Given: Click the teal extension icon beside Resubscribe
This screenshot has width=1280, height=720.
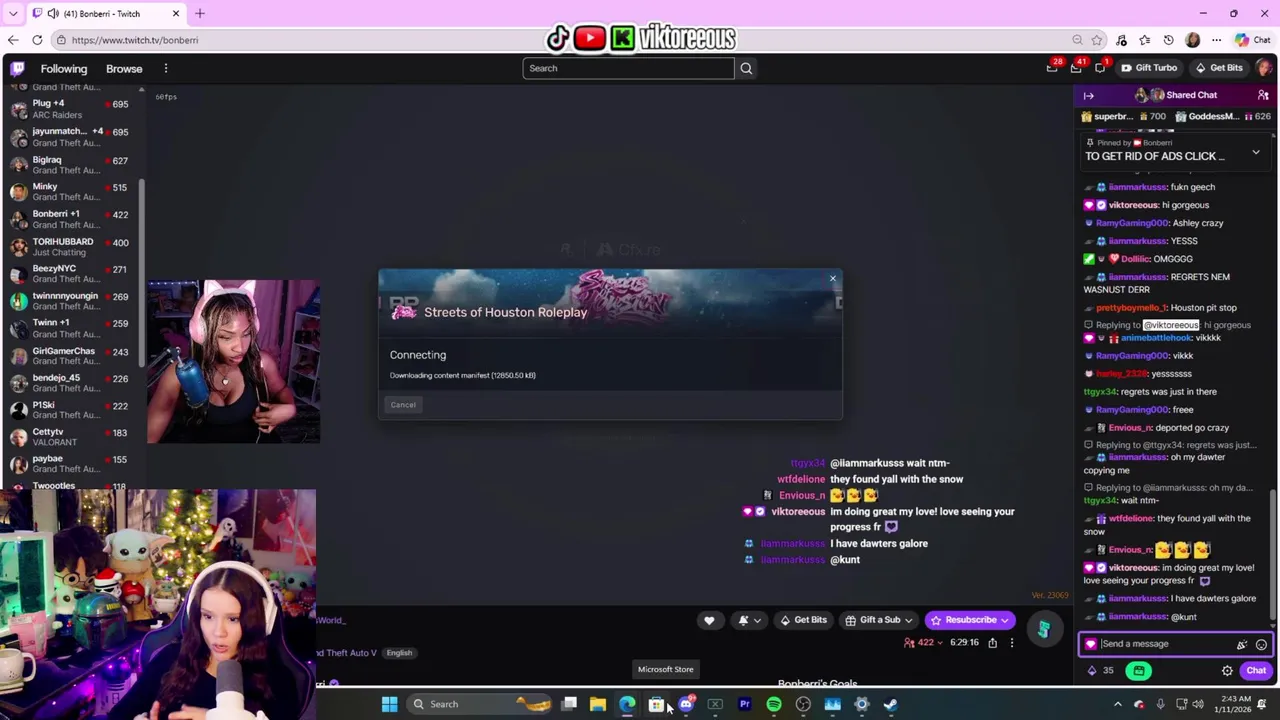Looking at the screenshot, I should [1043, 629].
